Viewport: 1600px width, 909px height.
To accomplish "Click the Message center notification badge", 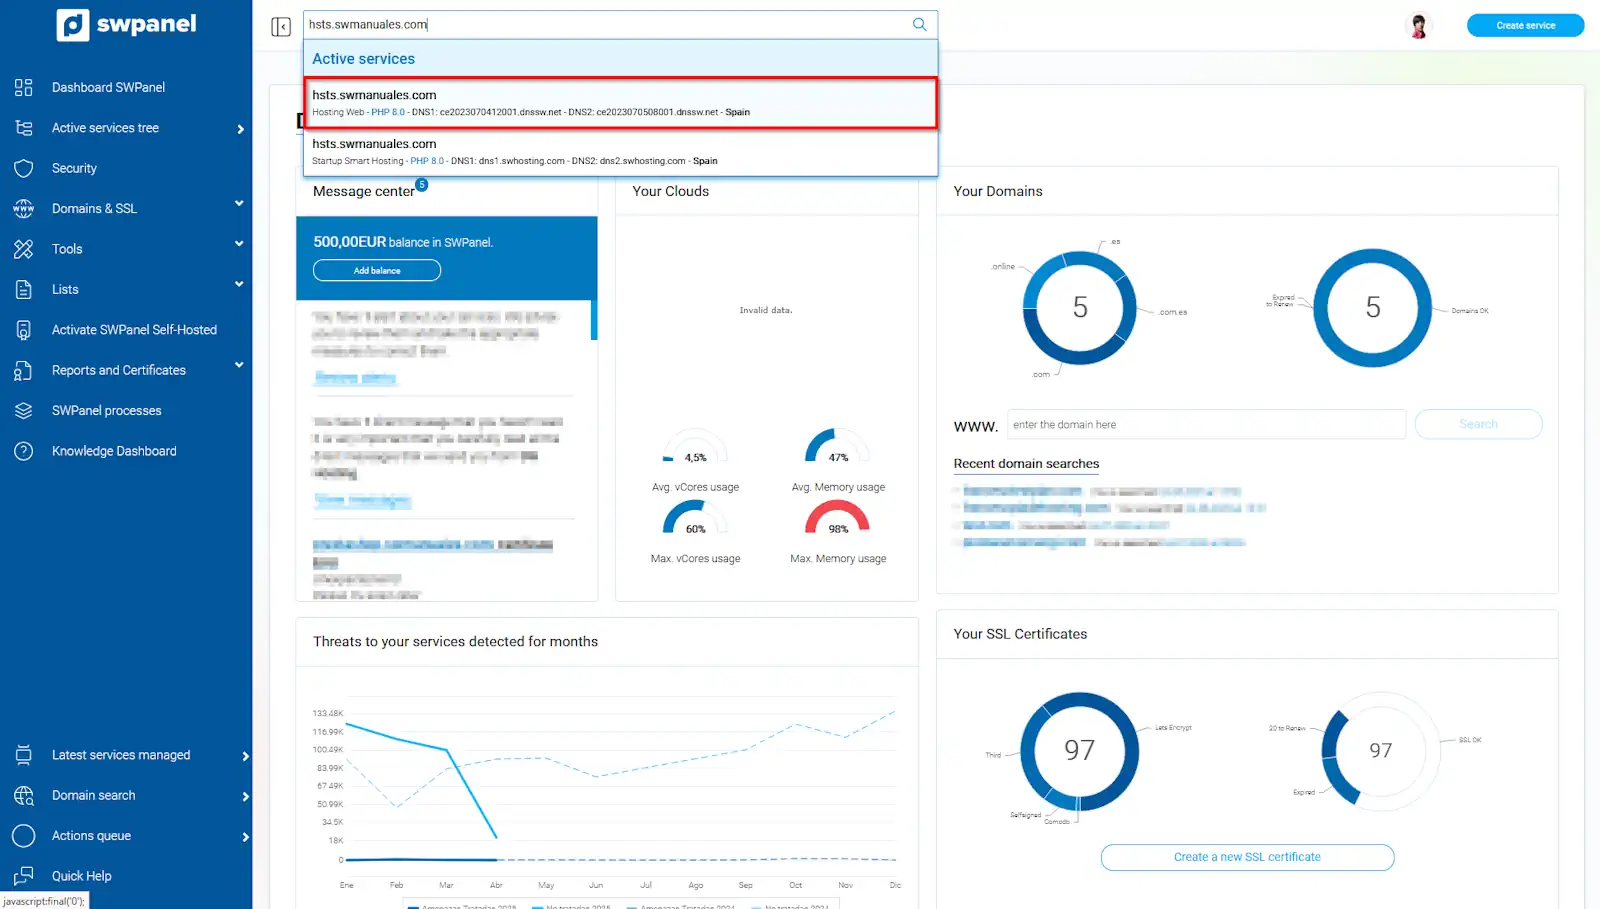I will 422,184.
